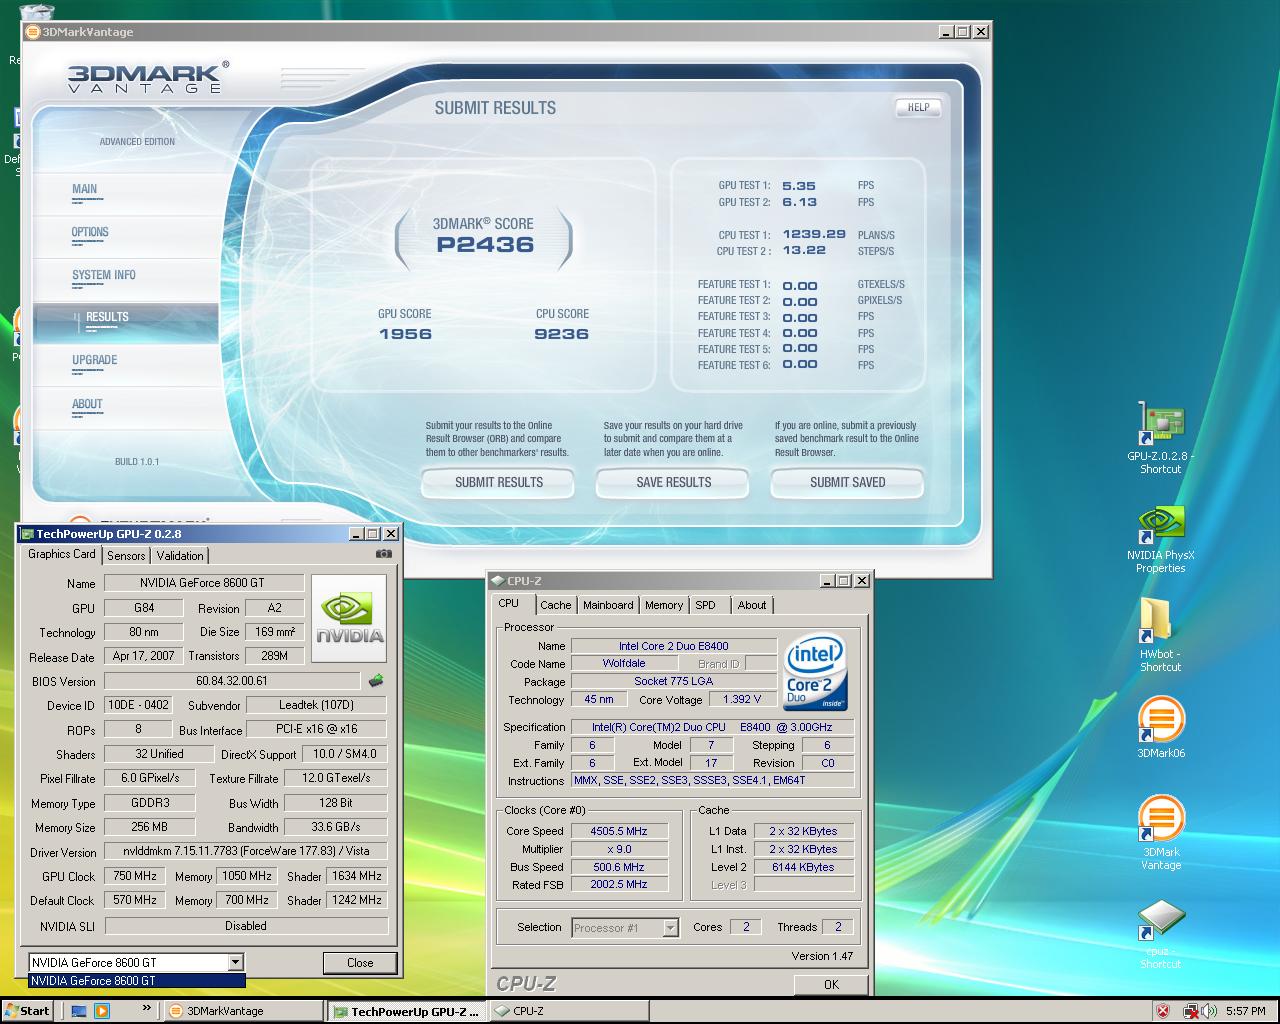Click the HELP button in 3DMark Vantage
Screen dimensions: 1280x1024
(x=918, y=107)
